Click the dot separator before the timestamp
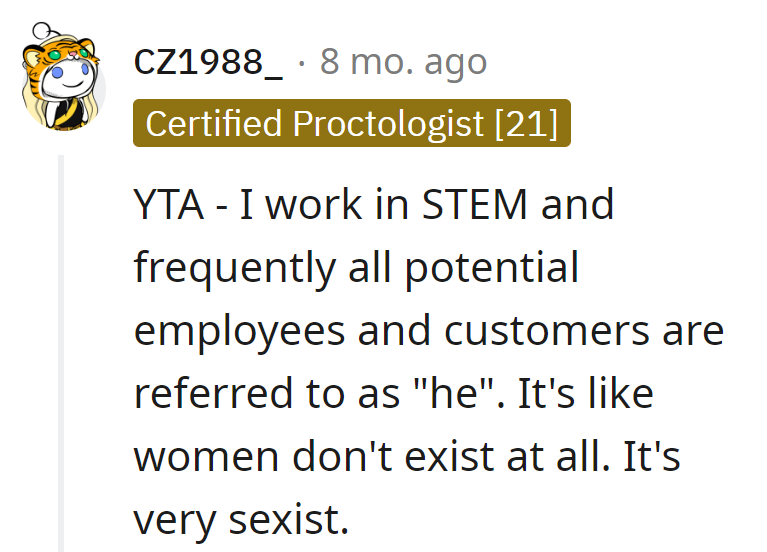This screenshot has width=767, height=552. click(302, 63)
